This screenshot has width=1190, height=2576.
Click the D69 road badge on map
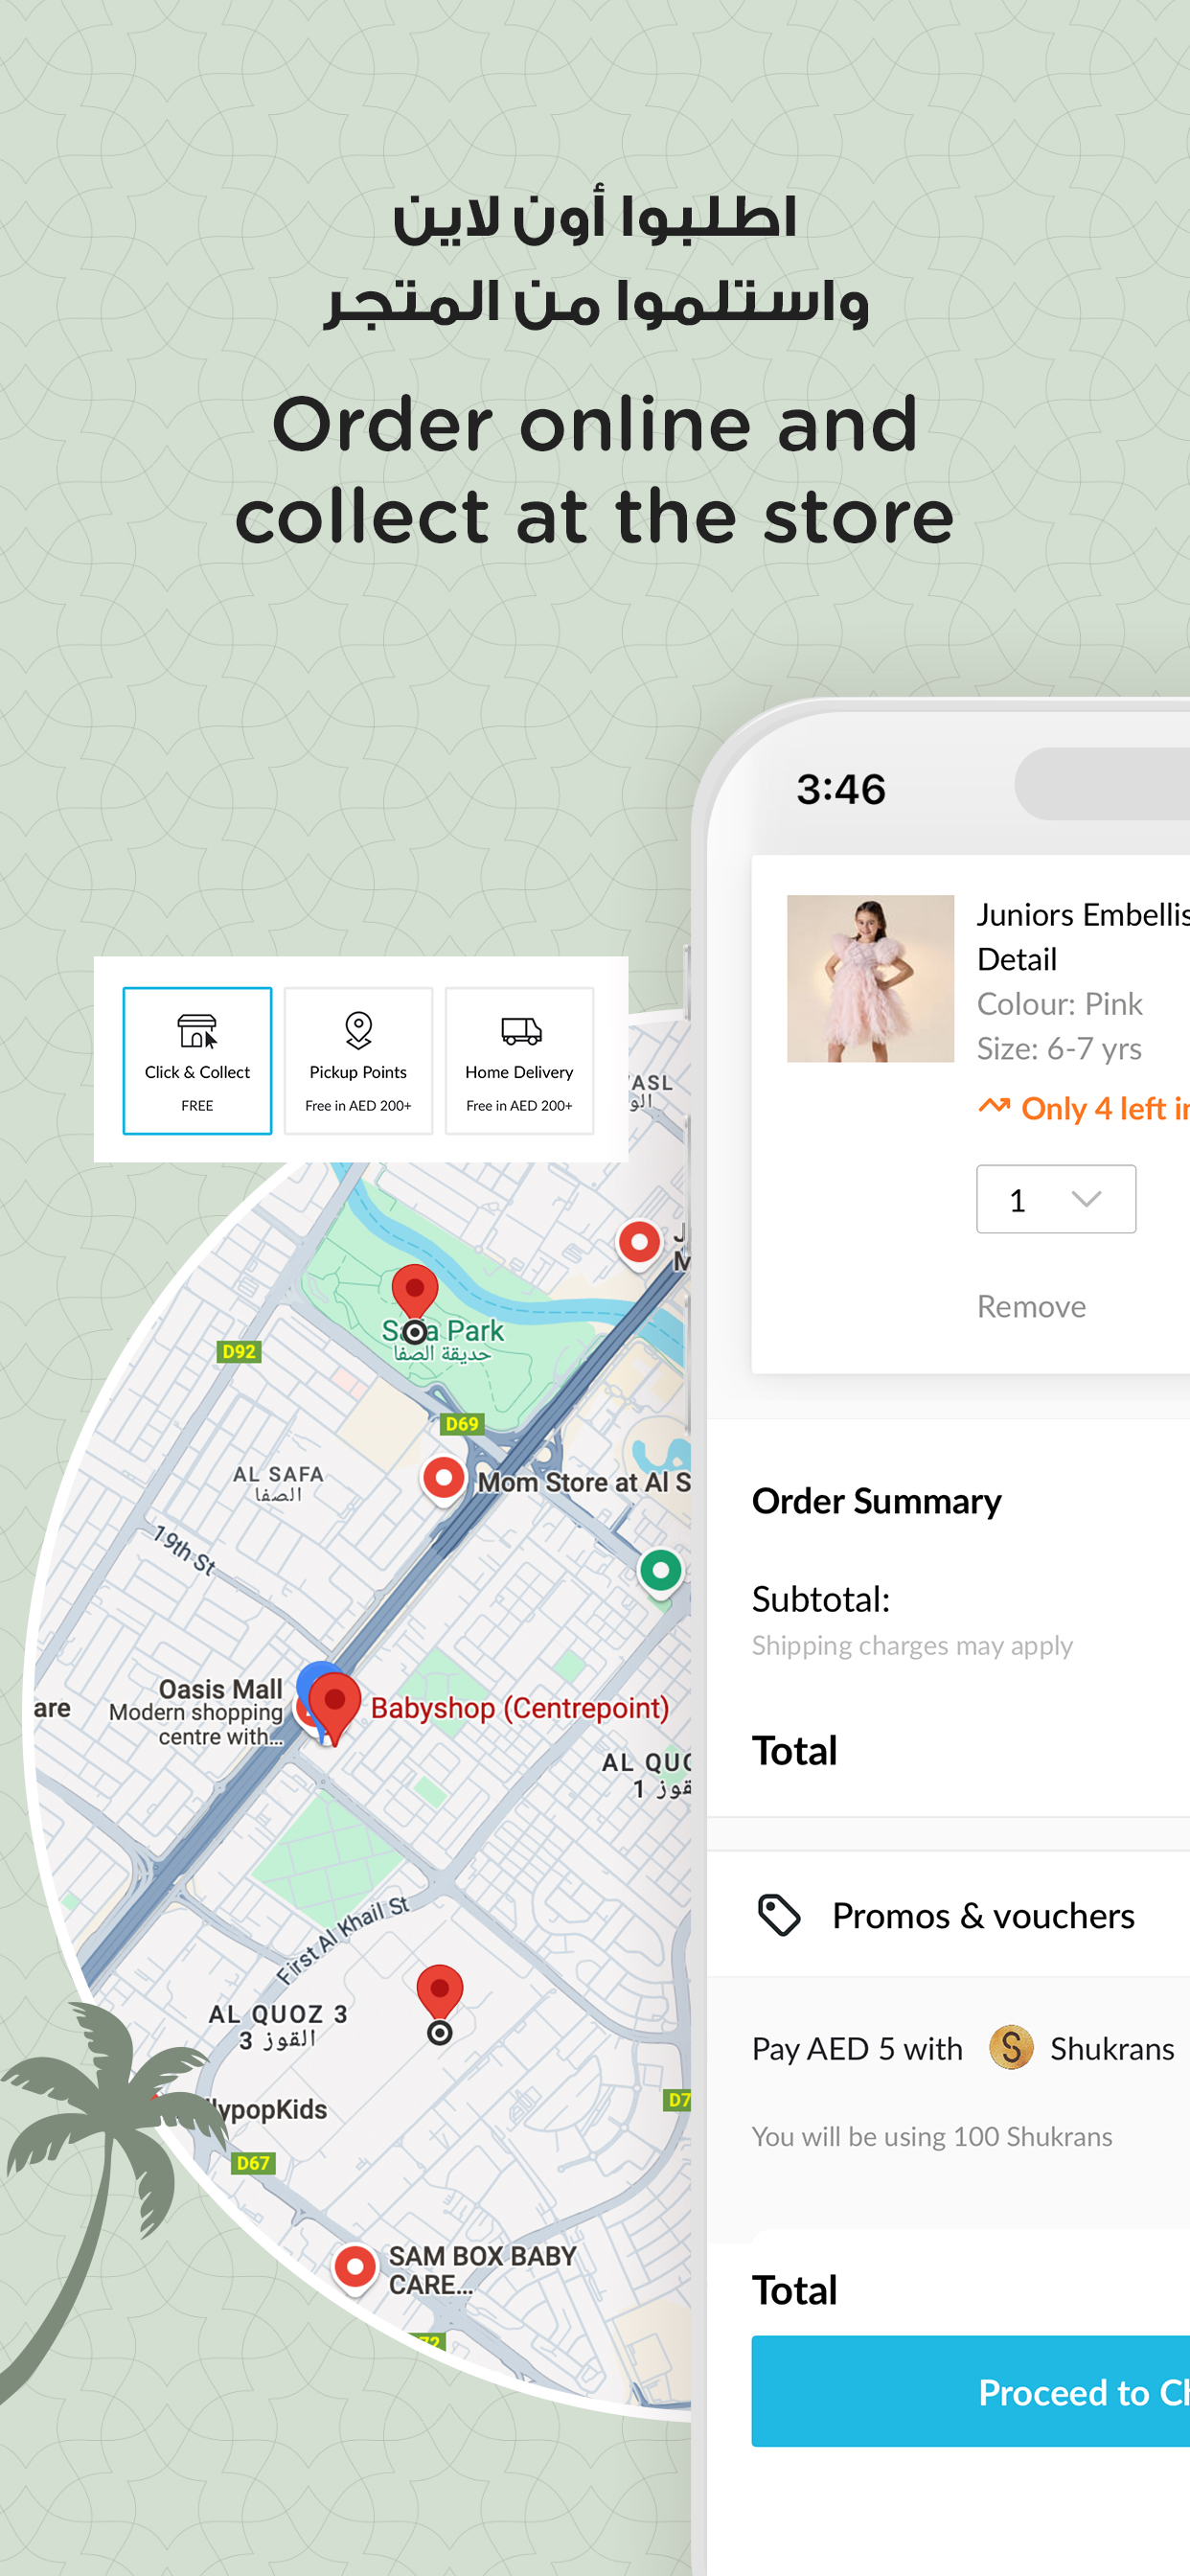click(462, 1423)
